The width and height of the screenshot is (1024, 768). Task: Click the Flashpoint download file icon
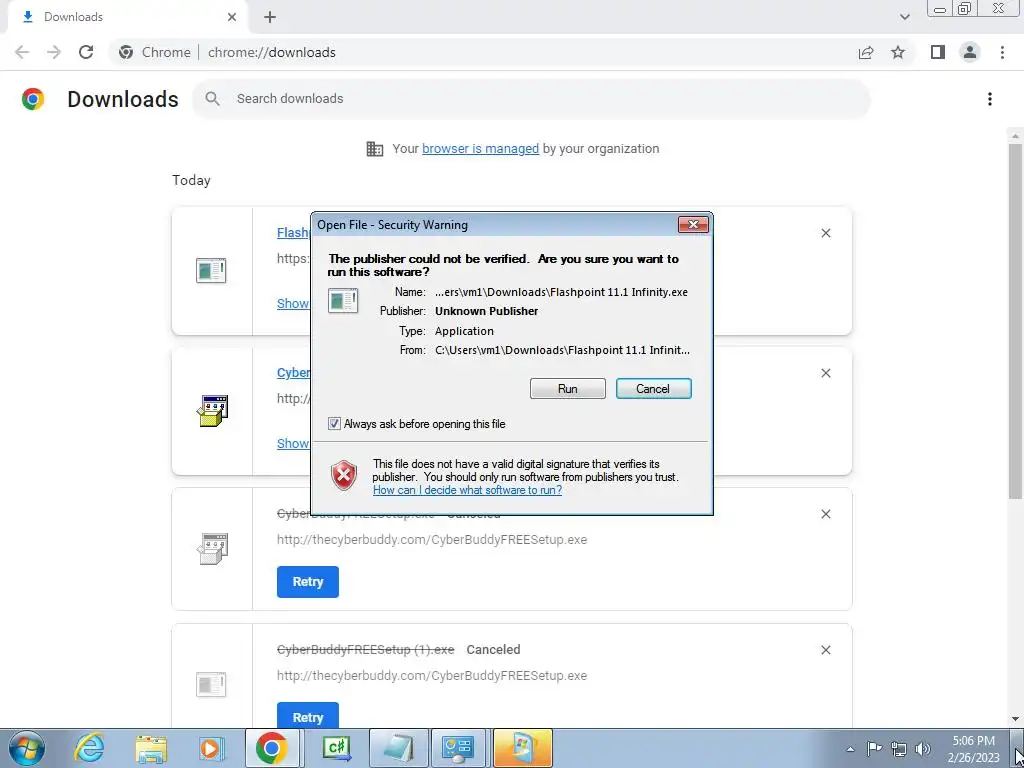[x=211, y=270]
